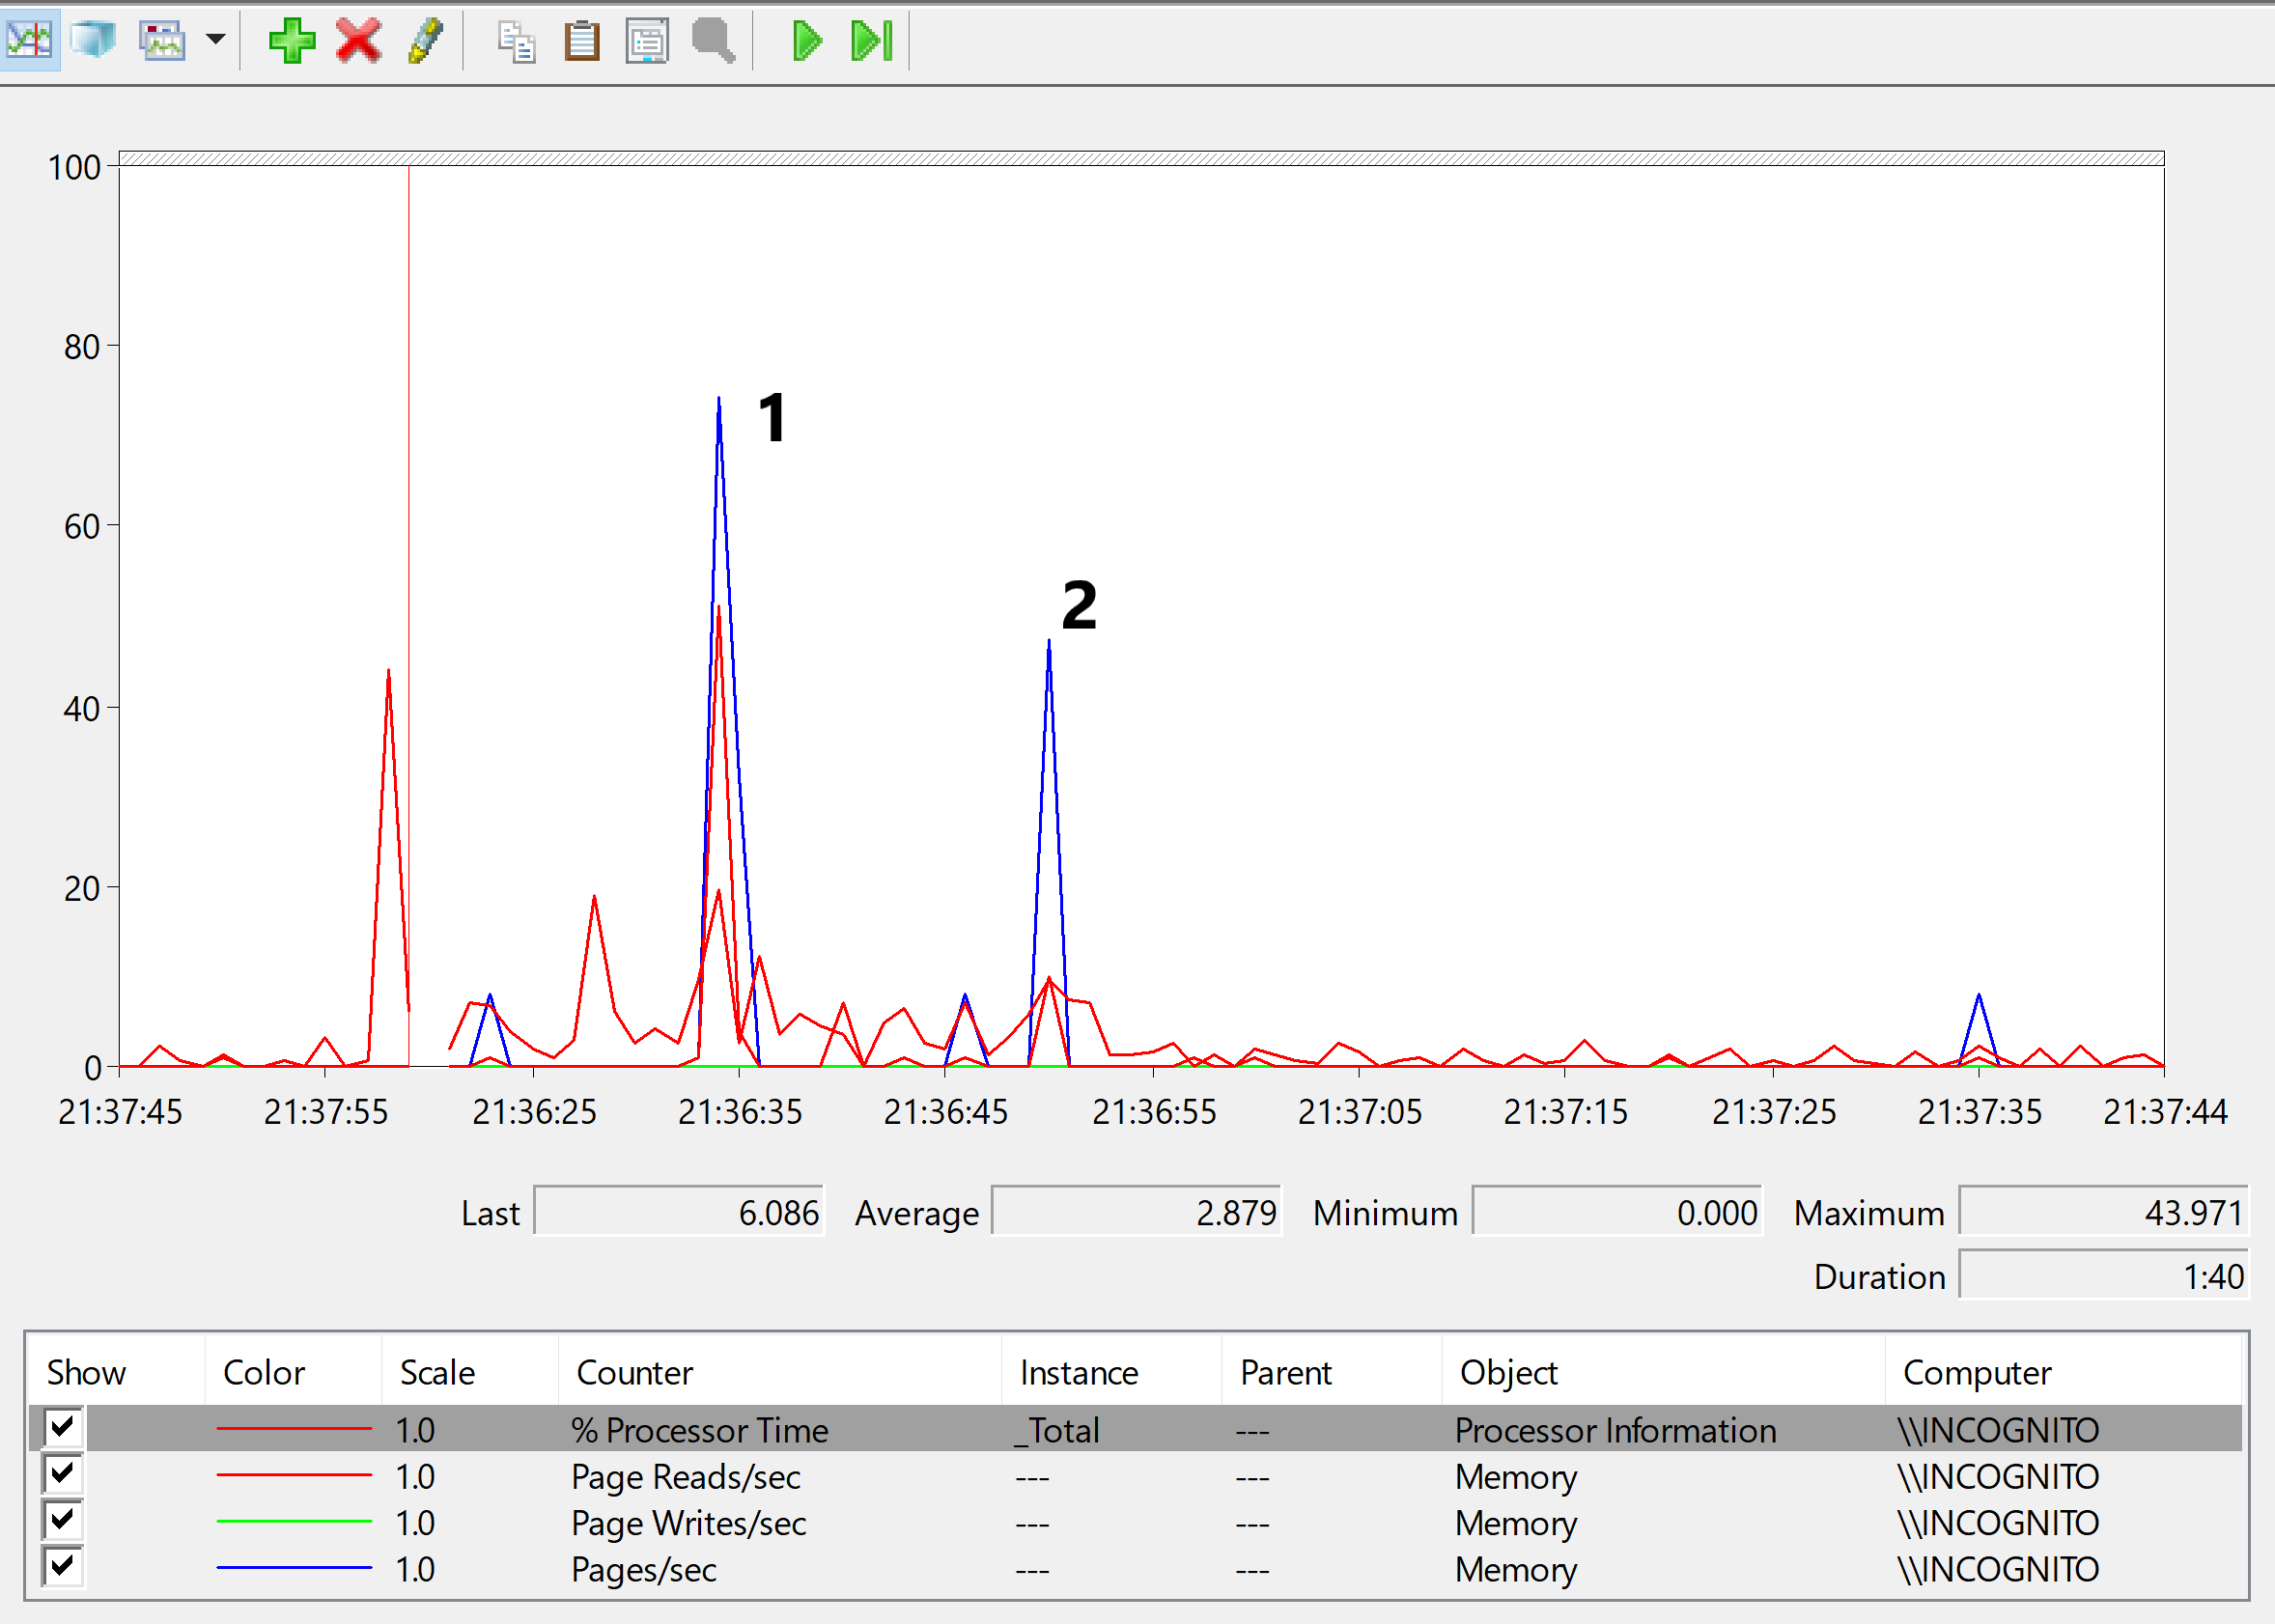Open the graph type dropdown arrow

coord(213,41)
